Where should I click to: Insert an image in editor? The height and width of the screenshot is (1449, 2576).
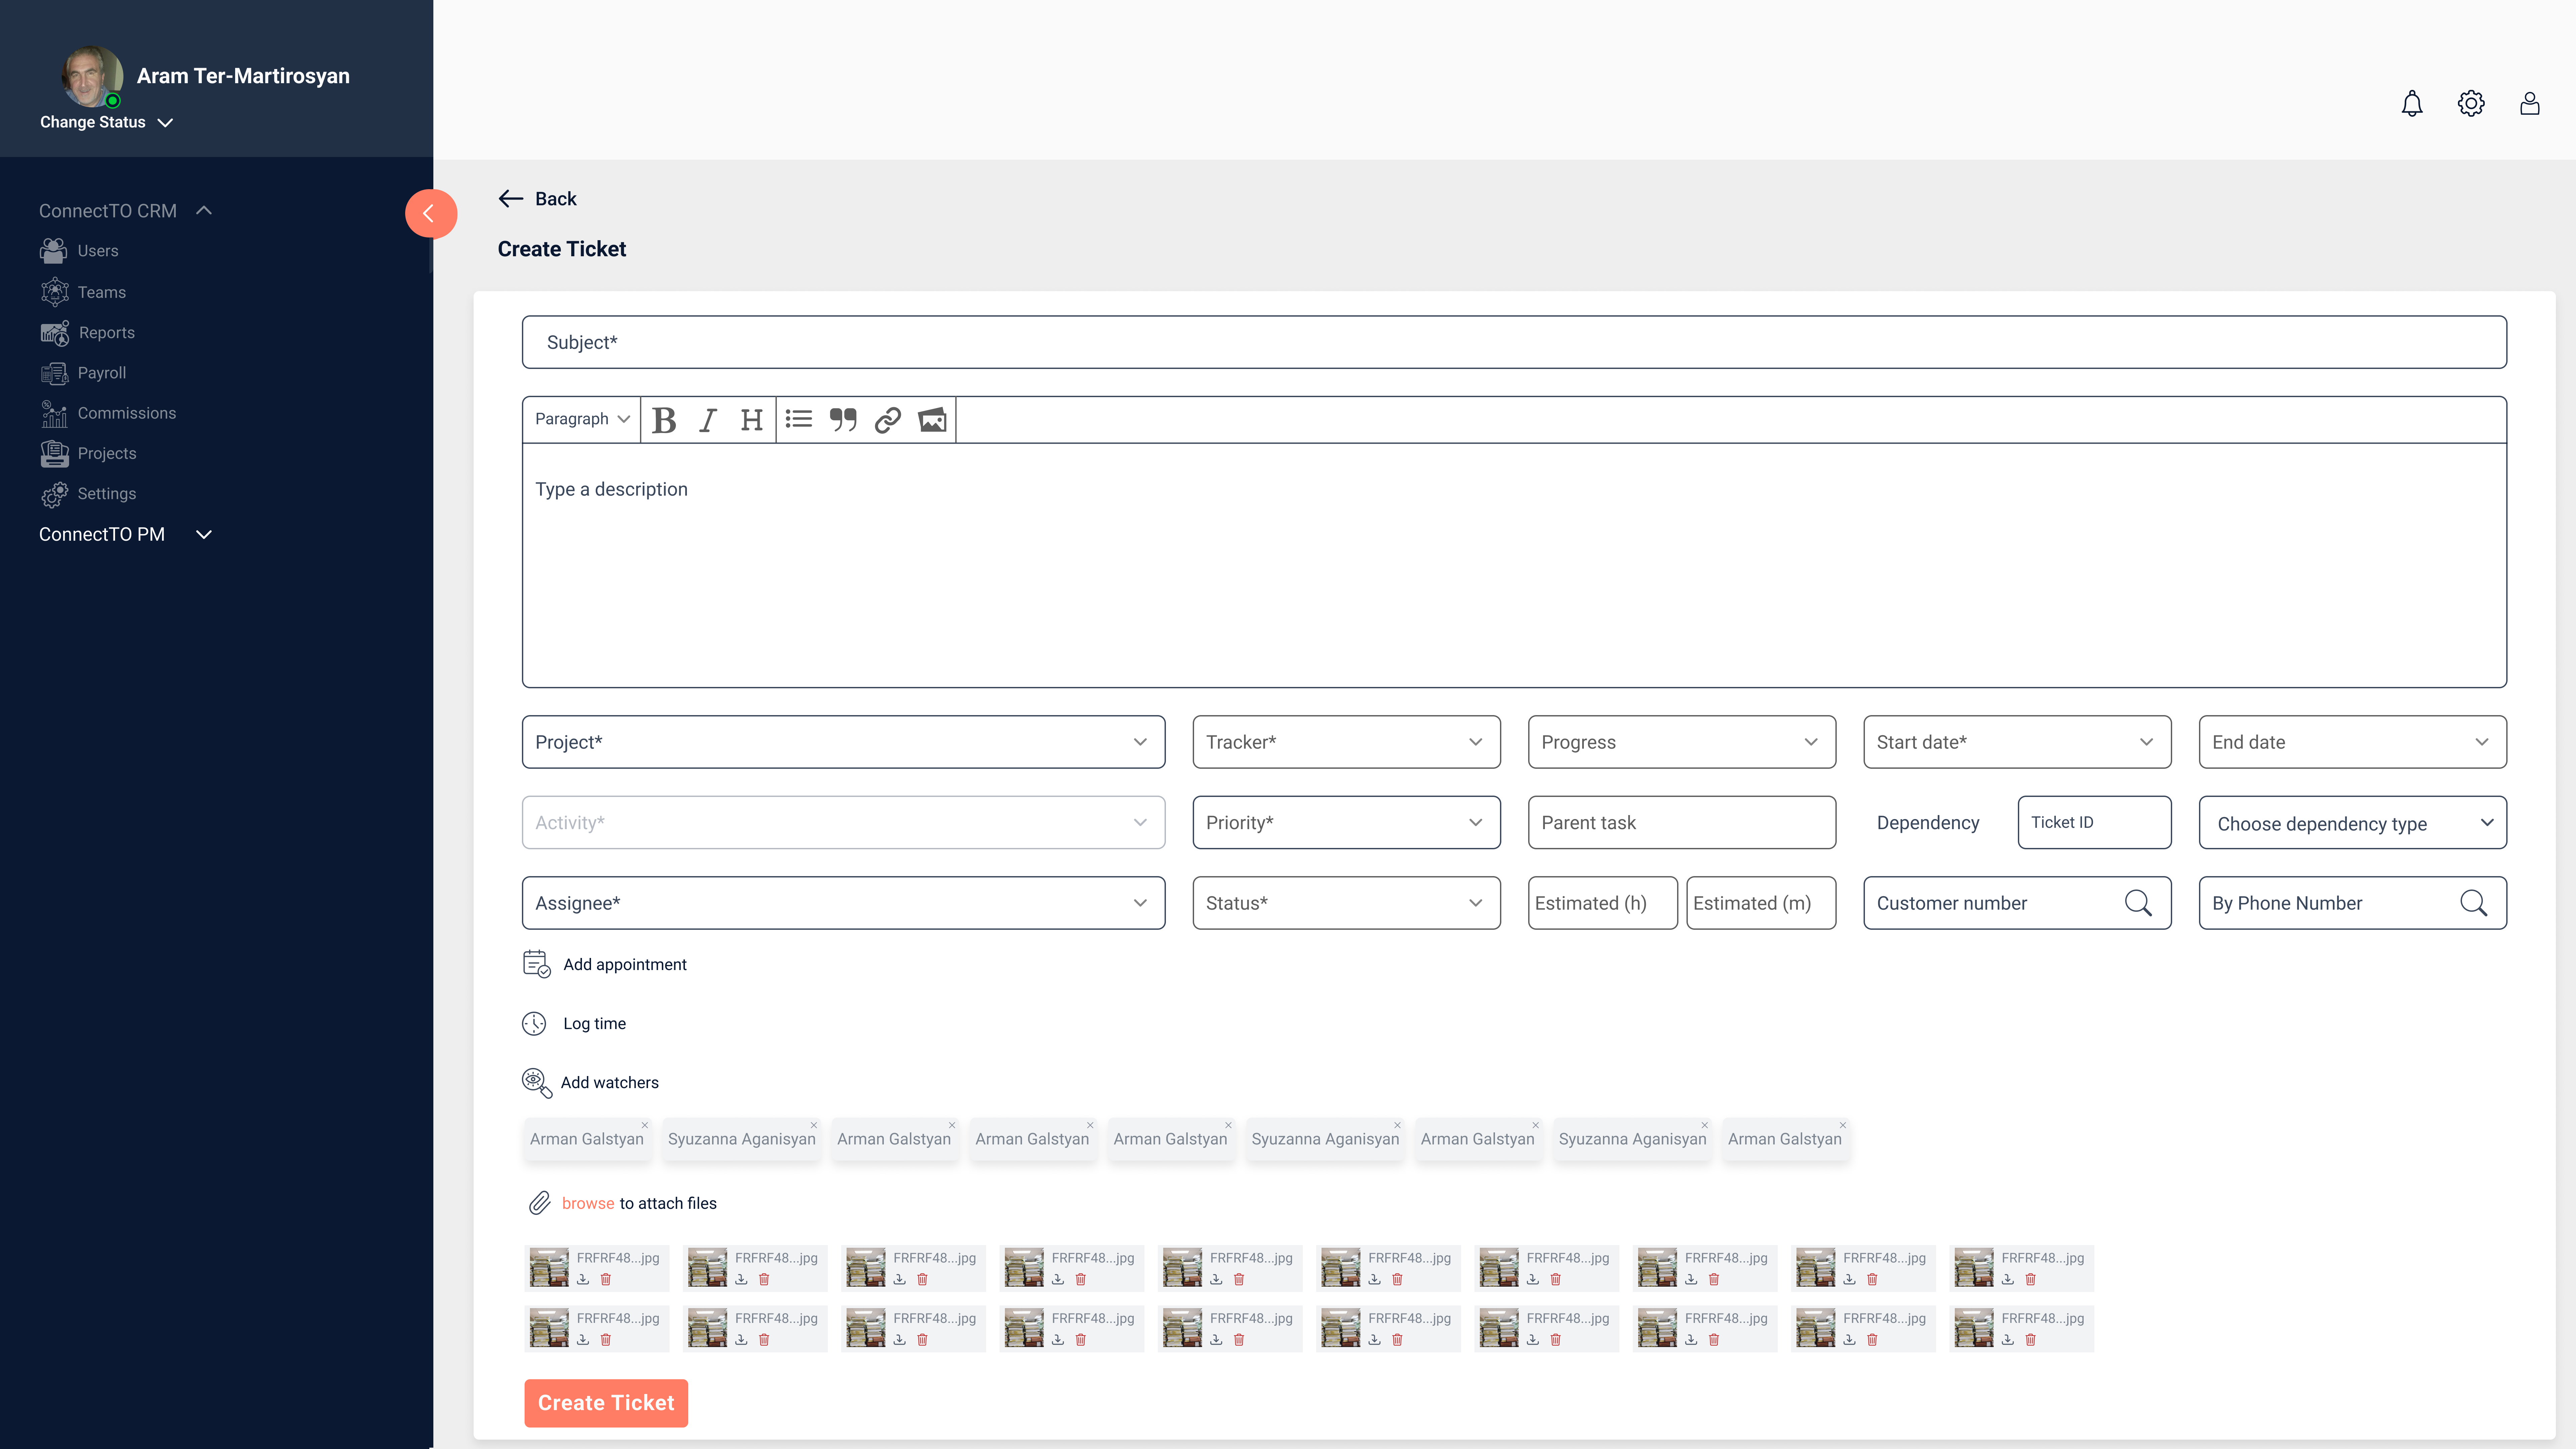[932, 420]
